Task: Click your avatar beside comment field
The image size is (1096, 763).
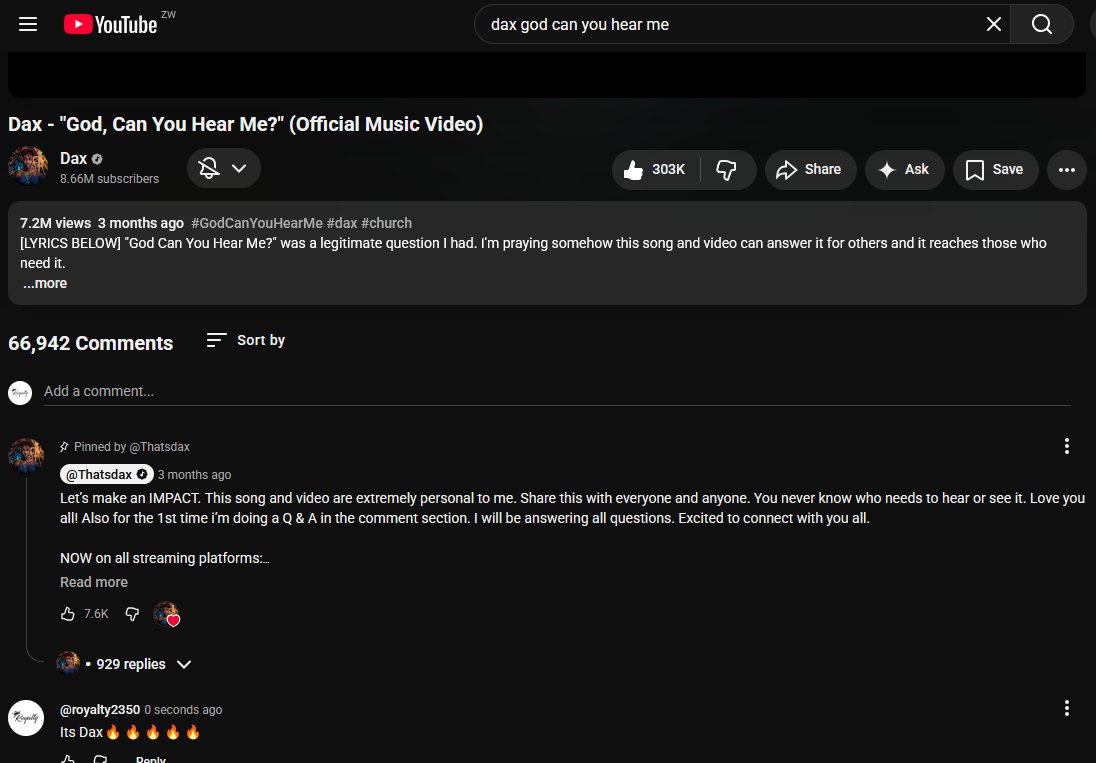Action: [x=20, y=393]
